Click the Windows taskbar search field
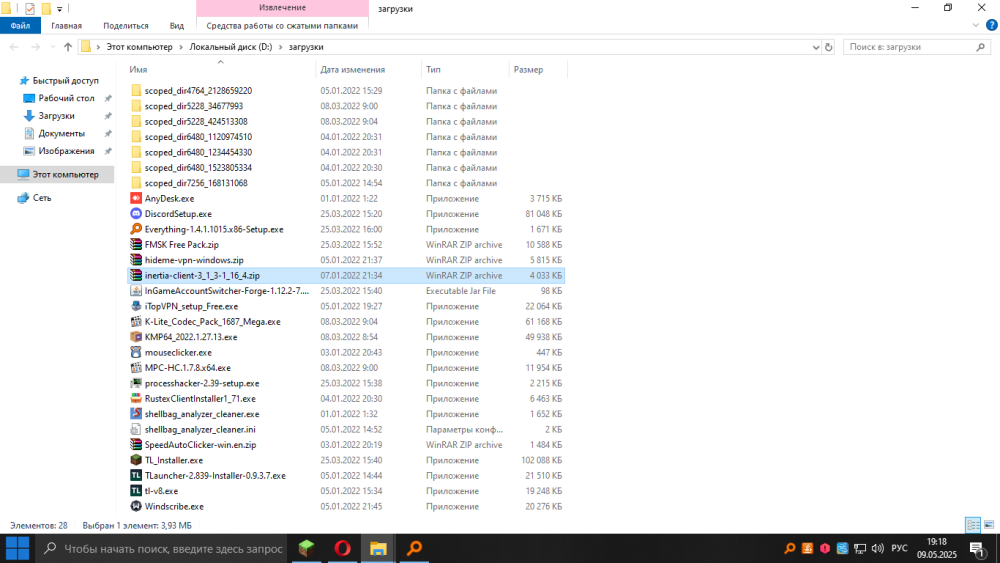This screenshot has width=1000, height=563. 162,548
